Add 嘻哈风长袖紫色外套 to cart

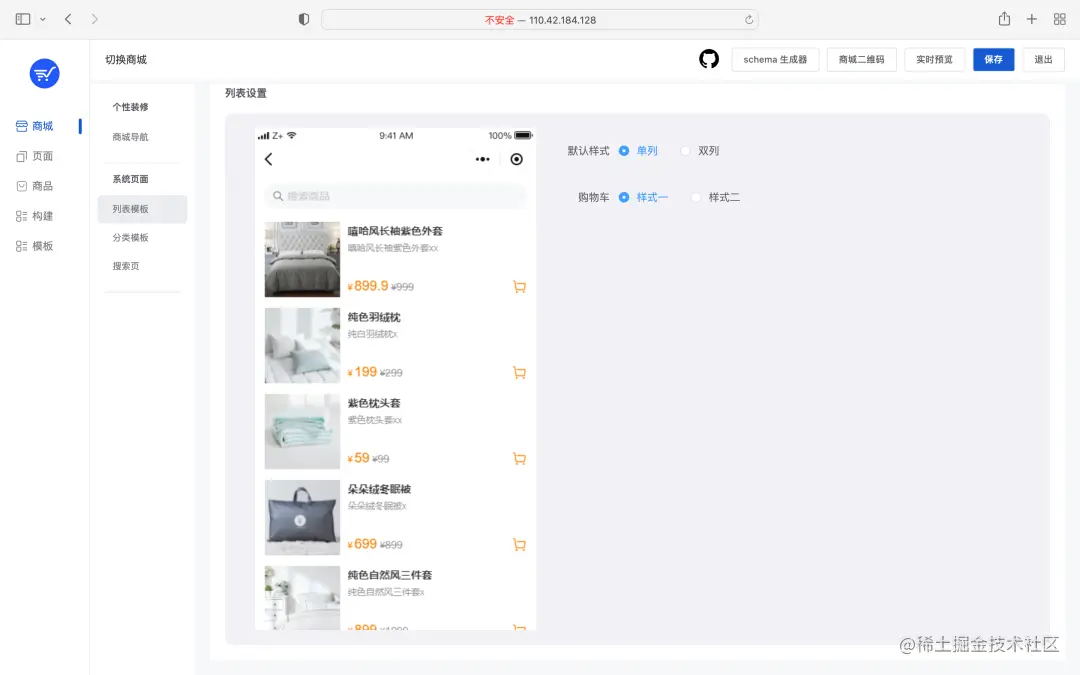519,287
